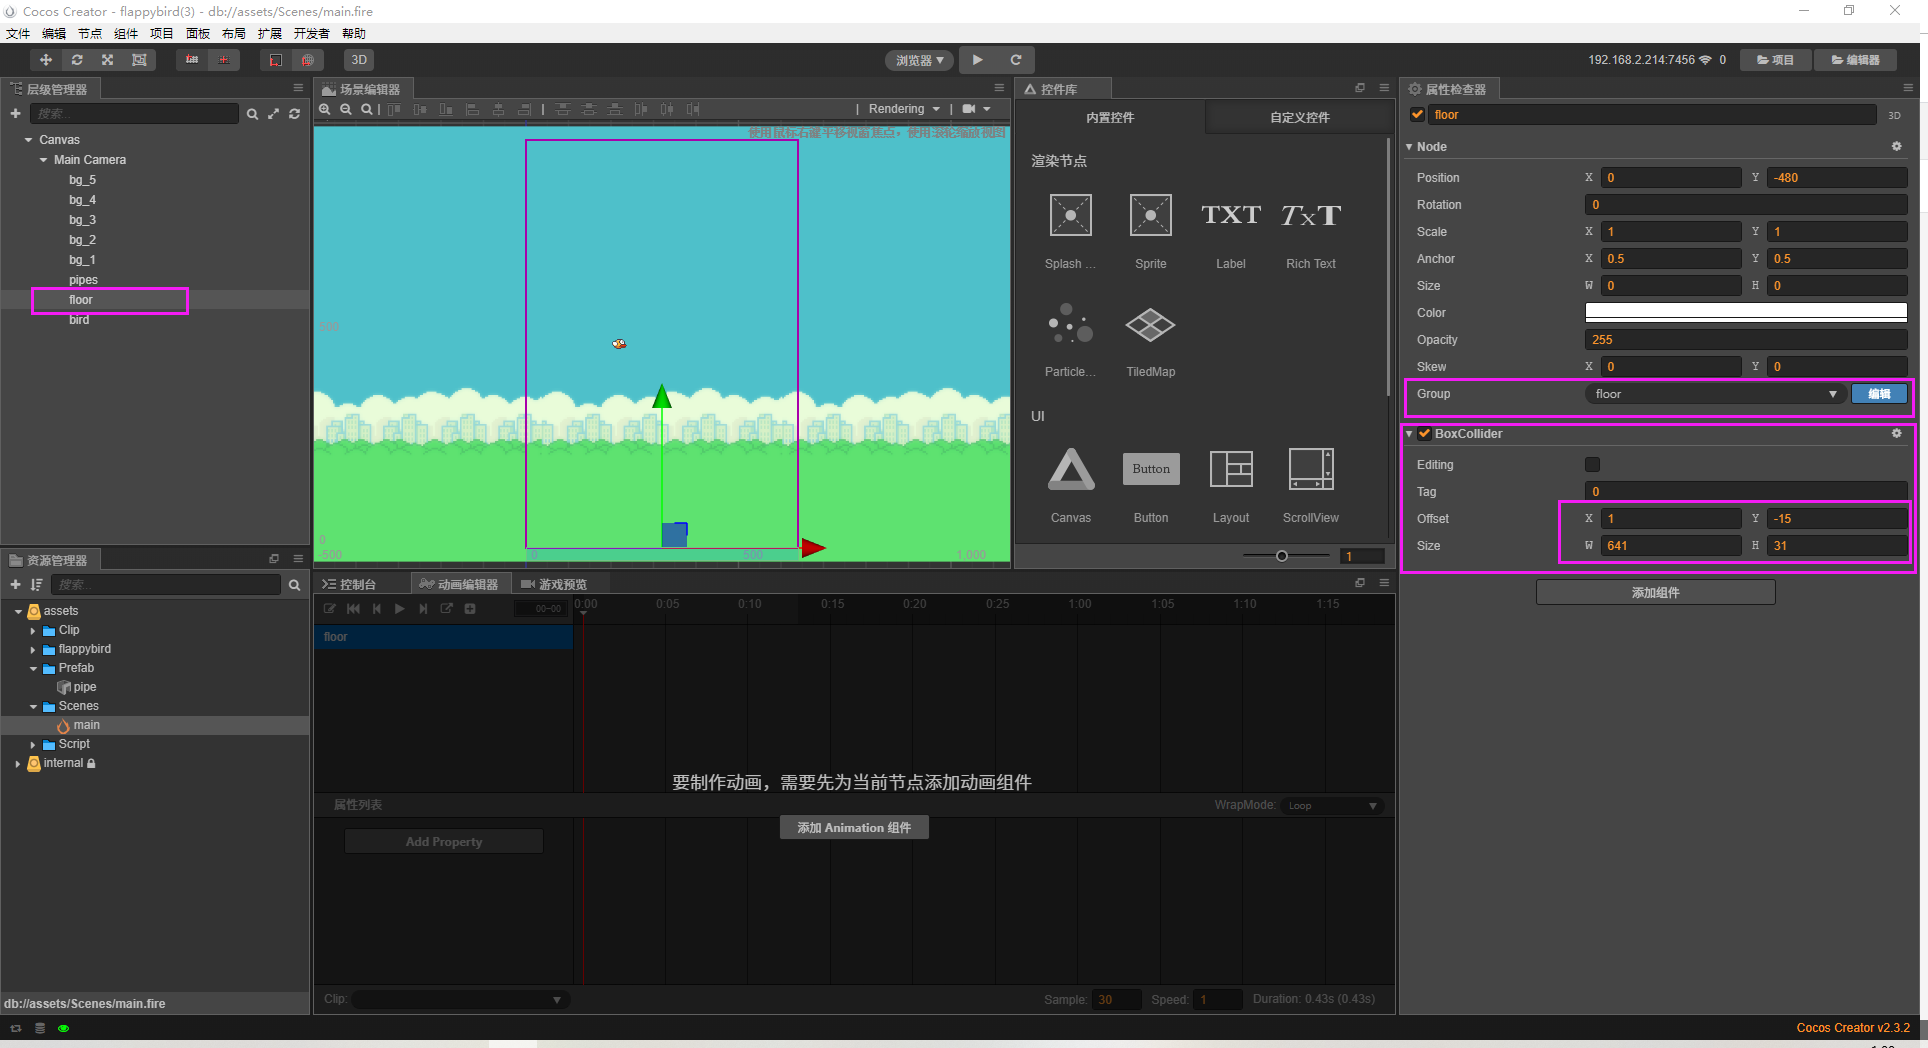Zoom out the scene editor
Viewport: 1928px width, 1048px height.
[346, 109]
